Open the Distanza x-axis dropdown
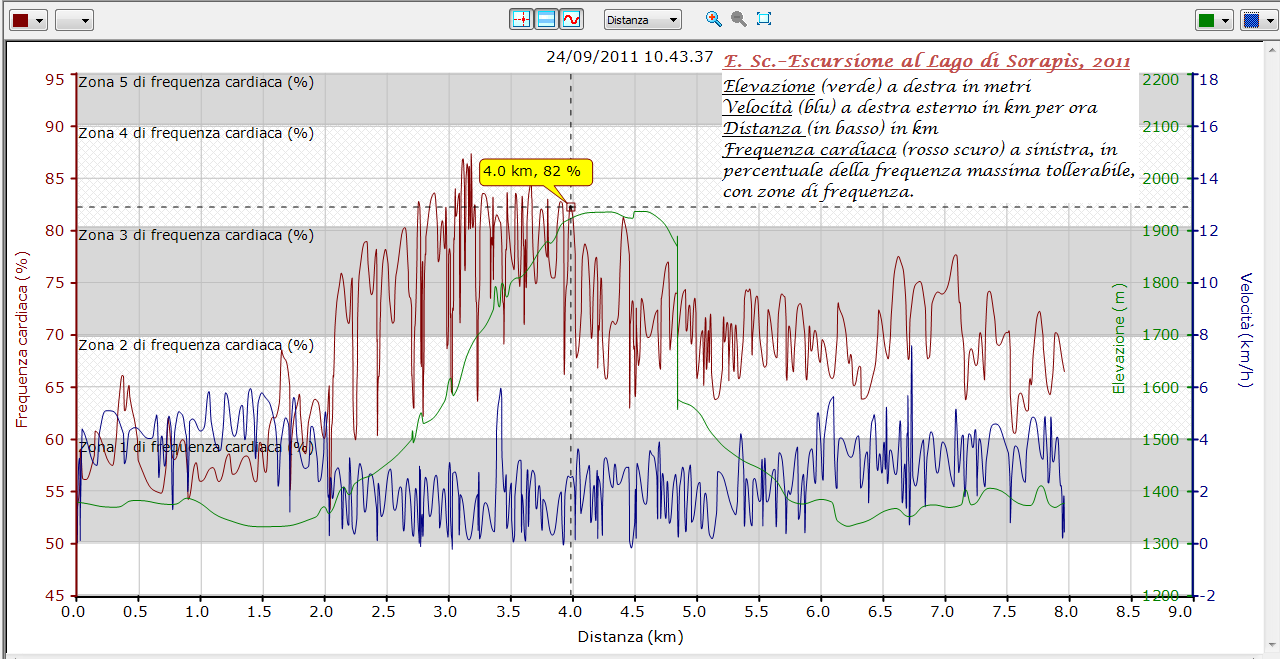 pyautogui.click(x=642, y=19)
